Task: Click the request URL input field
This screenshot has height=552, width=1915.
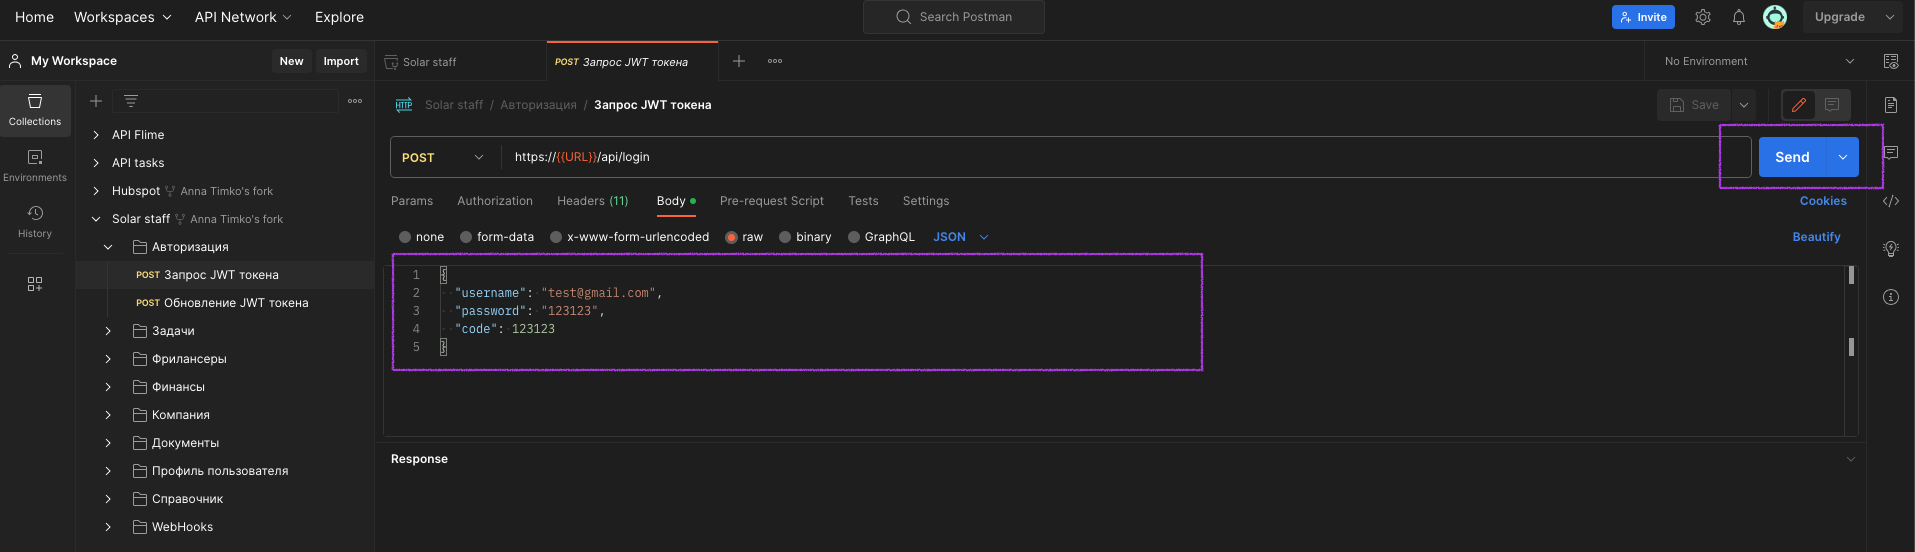Action: tap(1100, 157)
